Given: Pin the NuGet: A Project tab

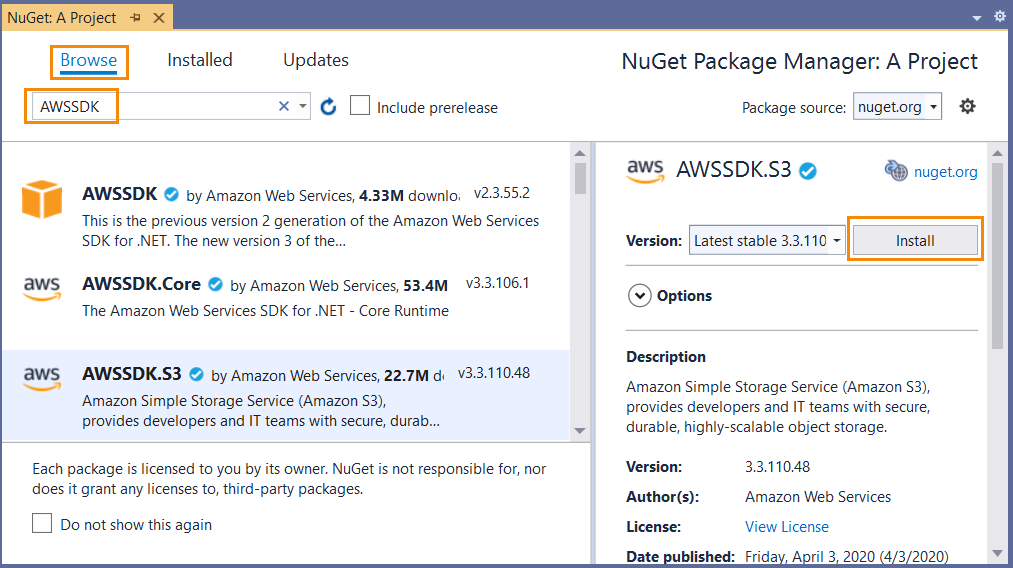Looking at the screenshot, I should [135, 17].
